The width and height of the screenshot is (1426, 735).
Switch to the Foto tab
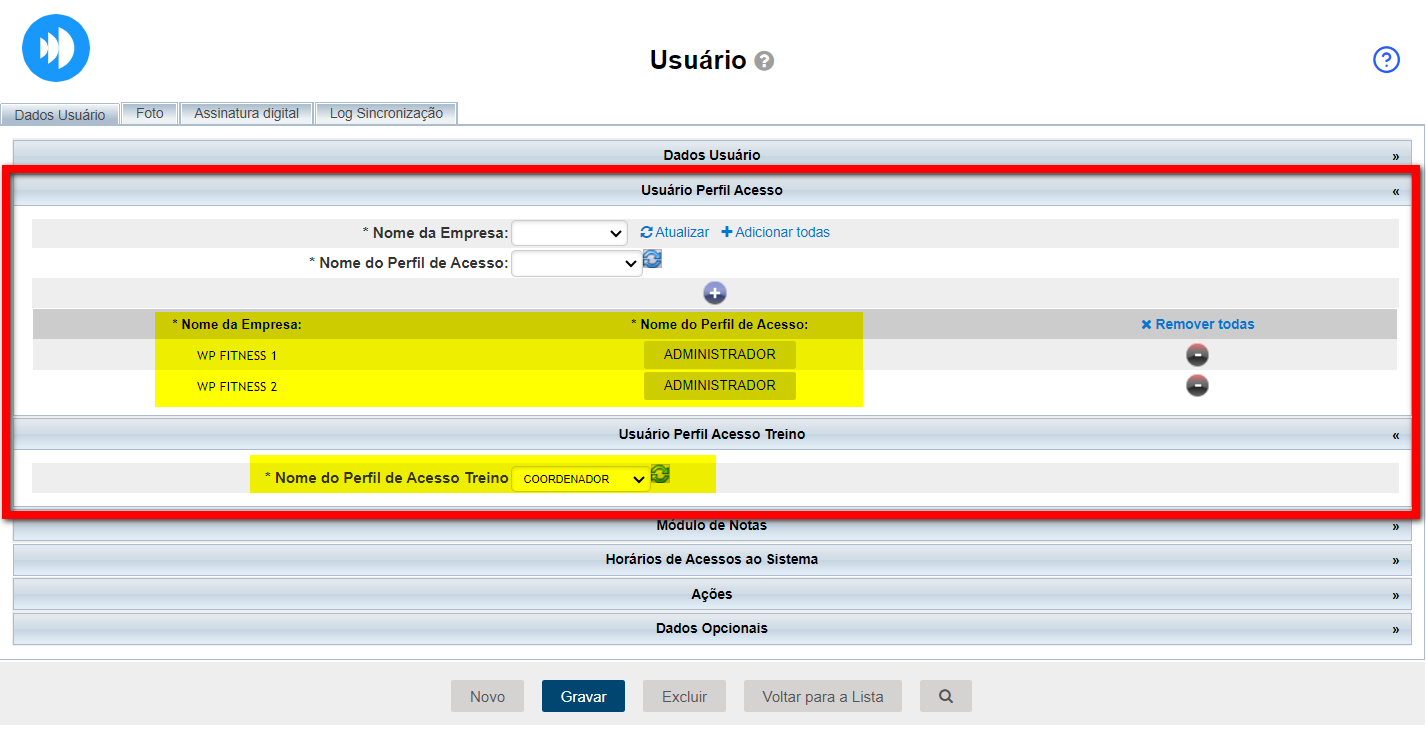pyautogui.click(x=149, y=113)
